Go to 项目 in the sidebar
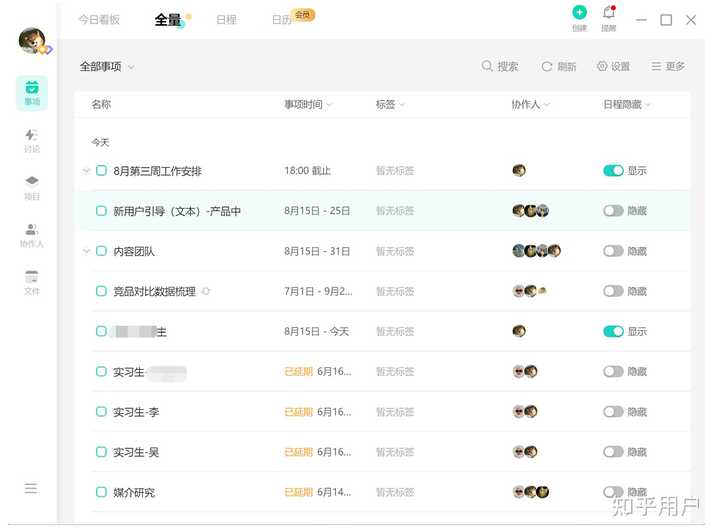Screen dimensions: 720x531 click(32, 187)
